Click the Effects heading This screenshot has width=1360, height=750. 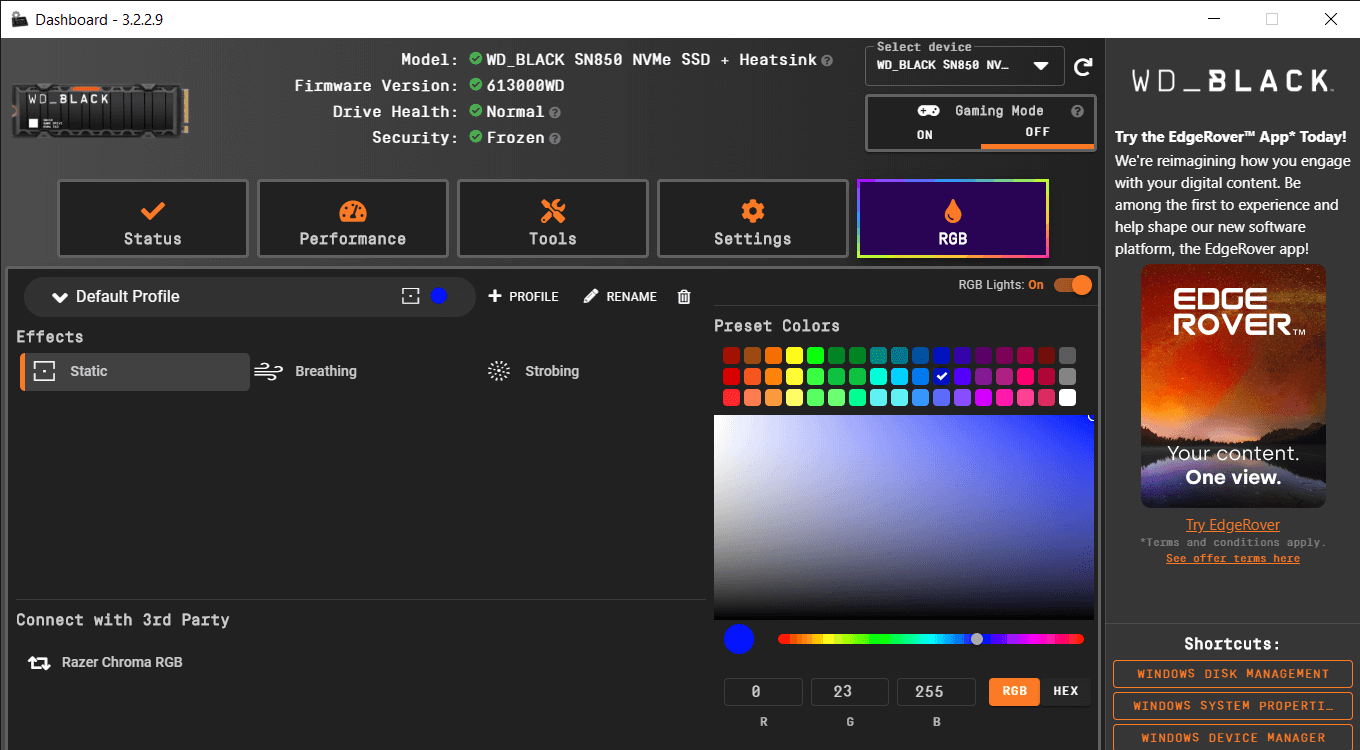tap(50, 337)
